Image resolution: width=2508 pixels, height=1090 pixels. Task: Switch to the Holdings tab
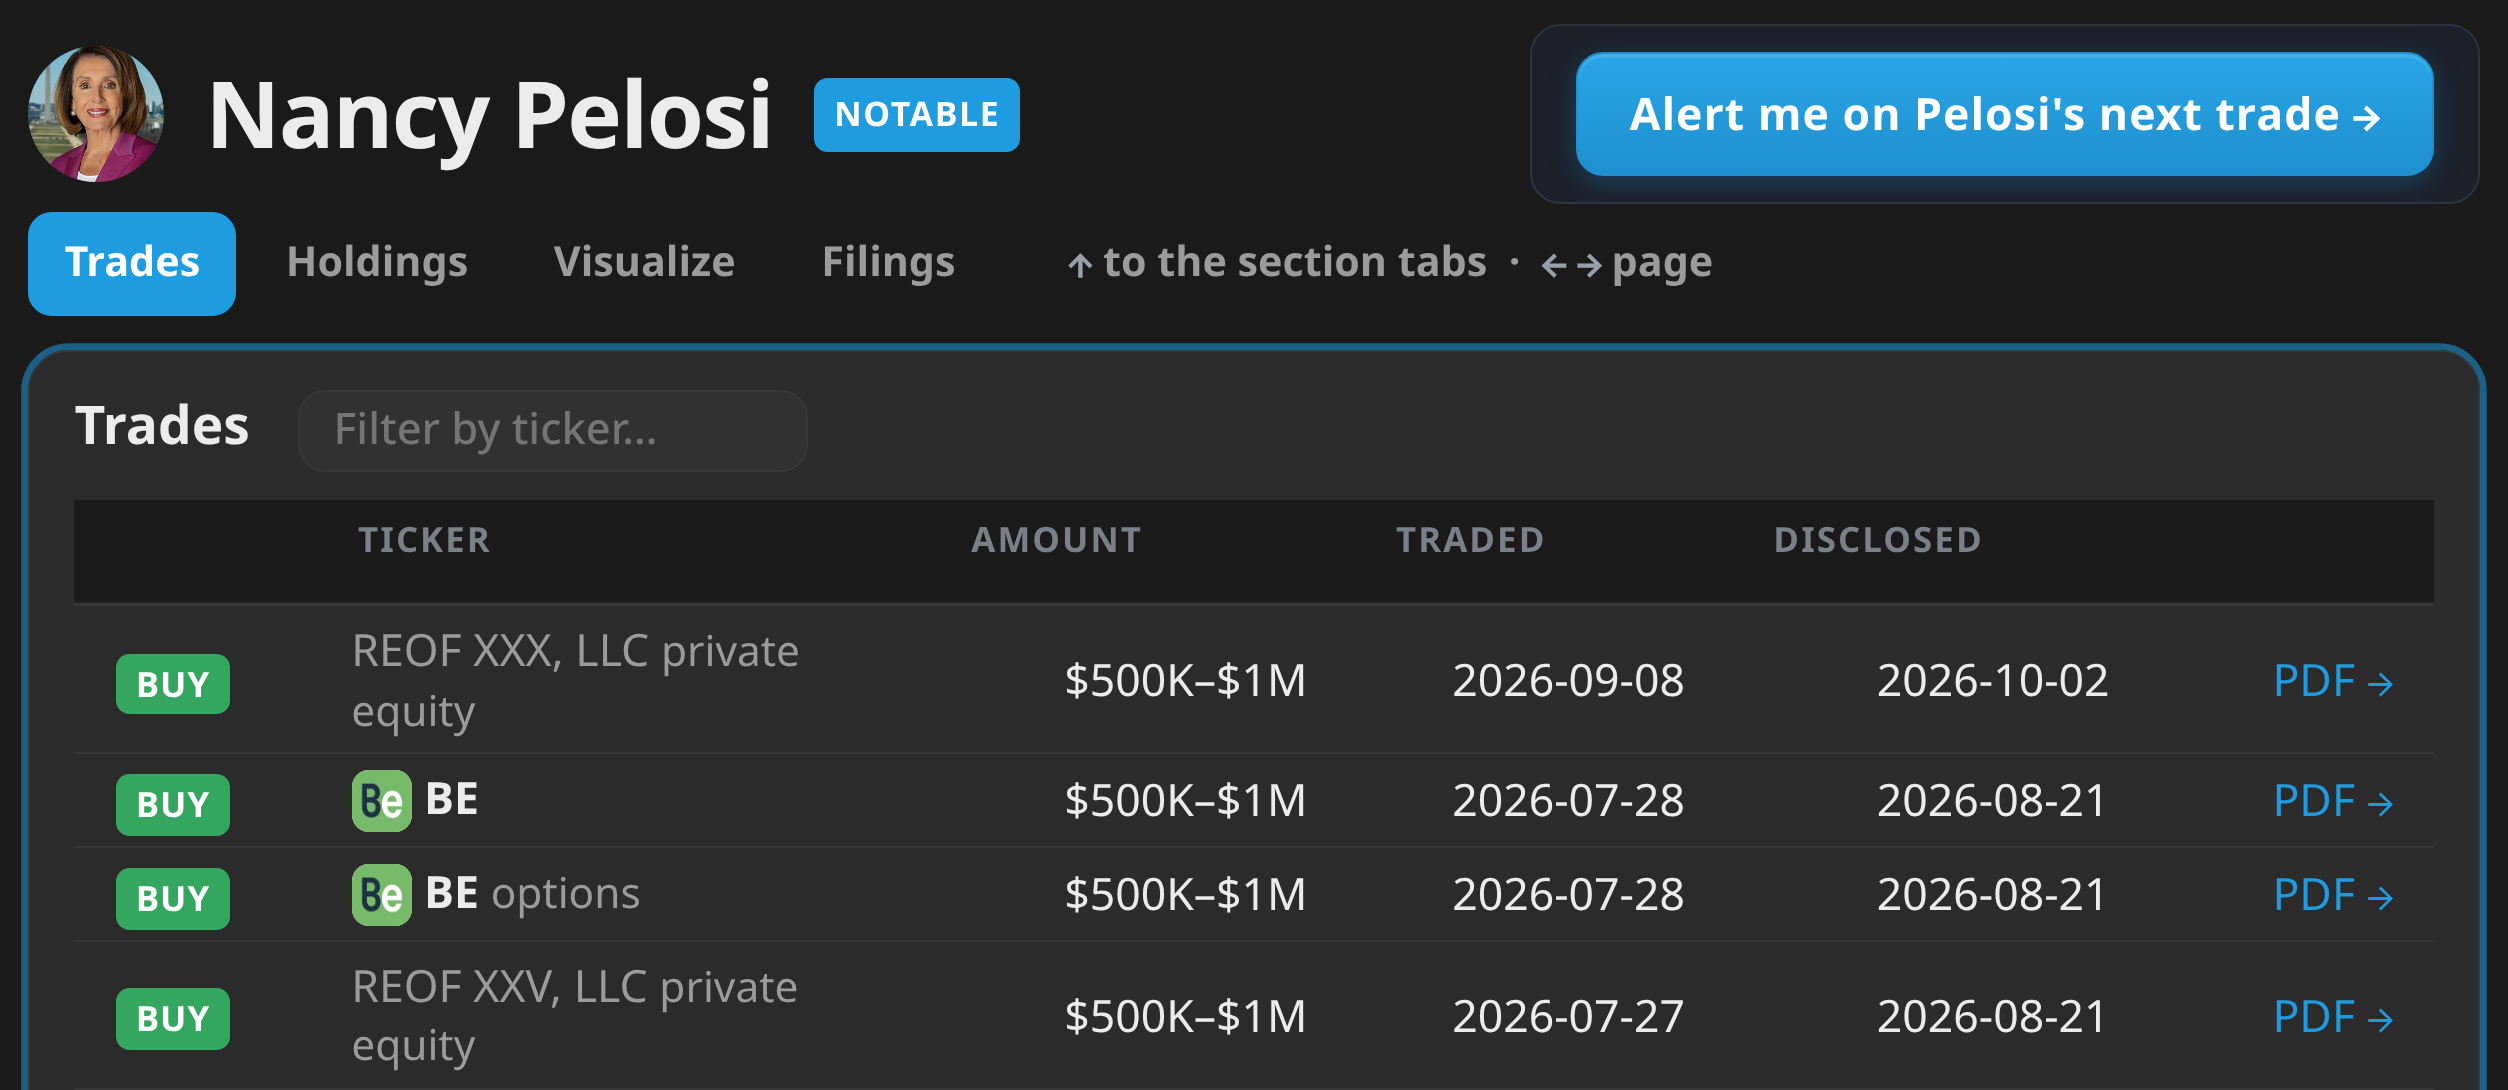(377, 263)
